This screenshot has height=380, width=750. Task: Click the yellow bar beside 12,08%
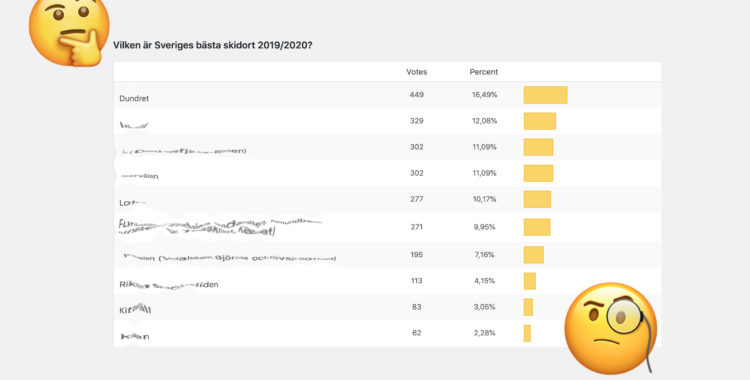[540, 121]
